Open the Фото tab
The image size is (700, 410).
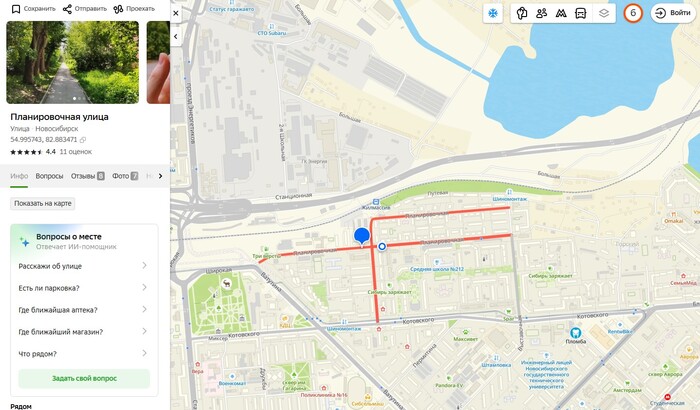point(125,176)
